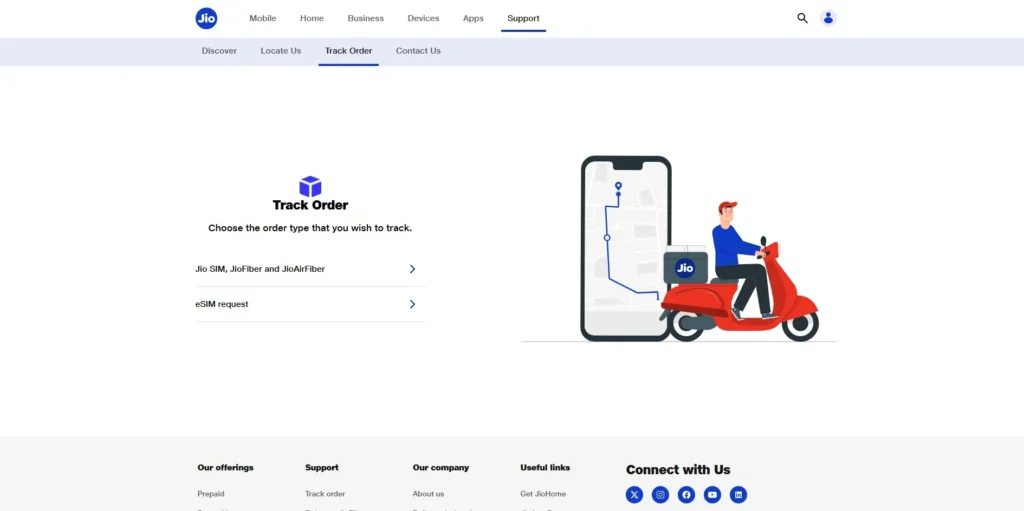The height and width of the screenshot is (511, 1024).
Task: Choose Jio SIM, JioFiber and JioAirFiber option
Action: (x=310, y=269)
